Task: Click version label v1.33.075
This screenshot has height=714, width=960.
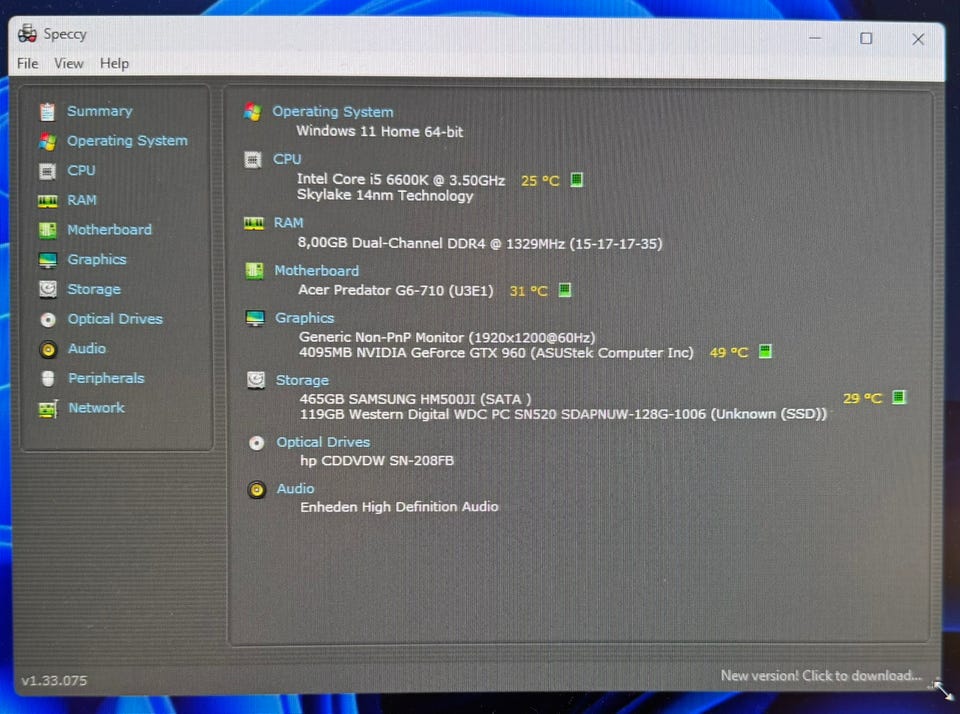Action: click(x=54, y=680)
